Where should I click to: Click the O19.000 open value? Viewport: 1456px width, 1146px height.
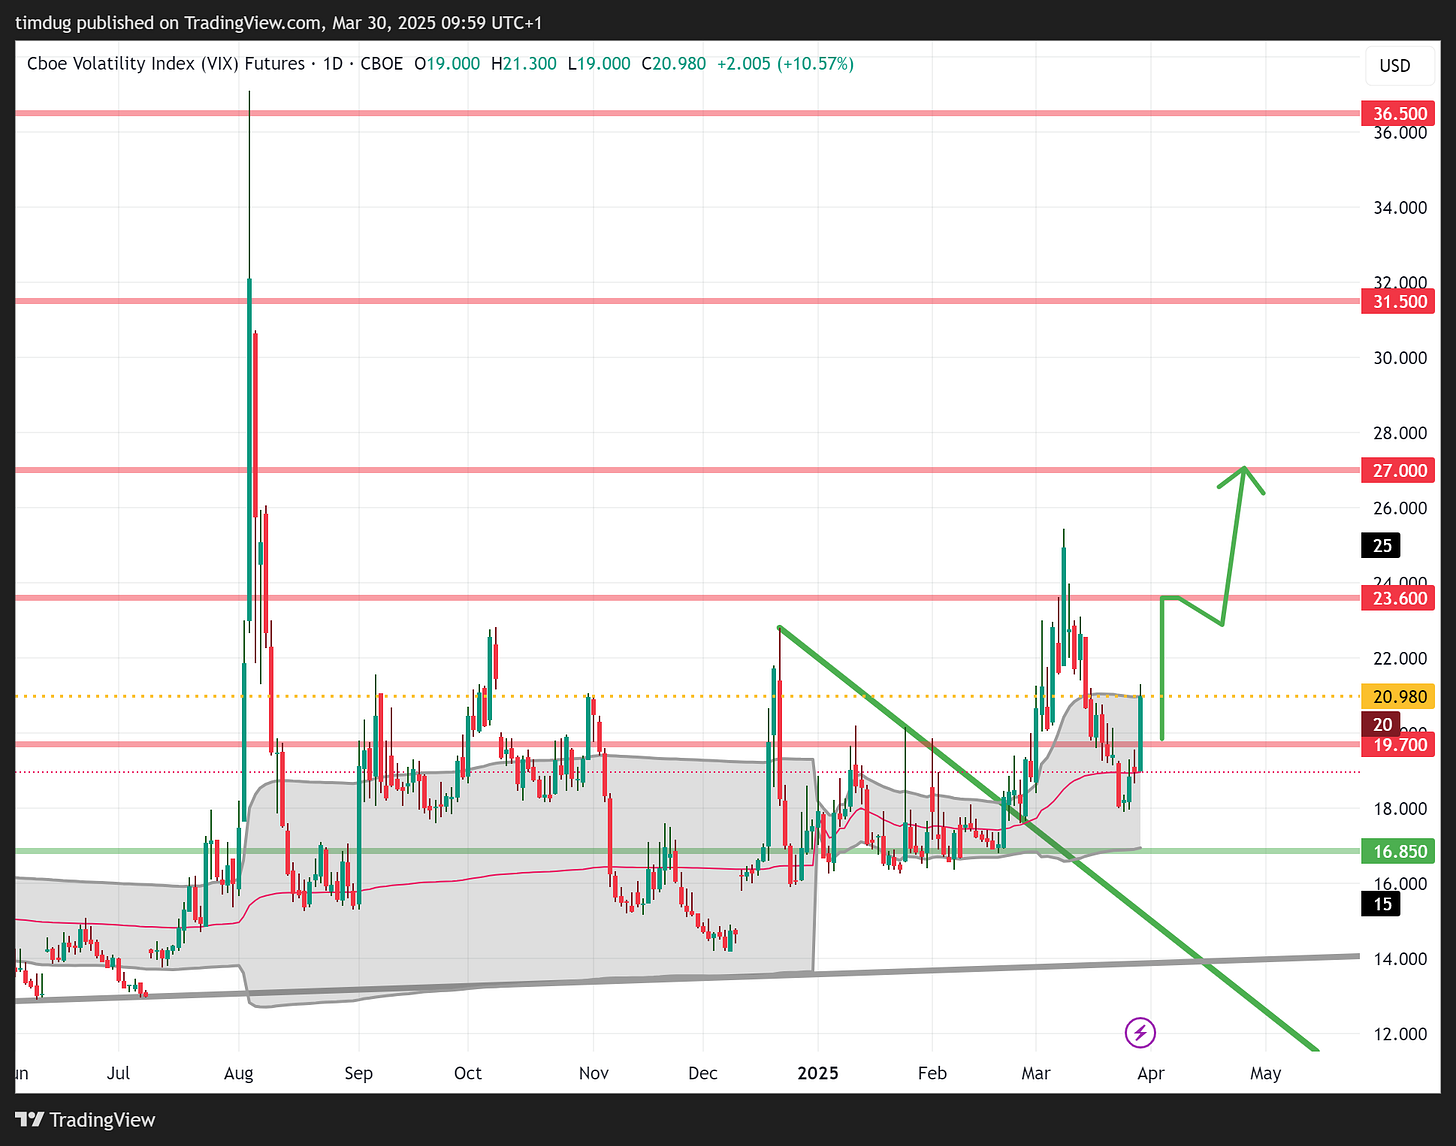(448, 63)
